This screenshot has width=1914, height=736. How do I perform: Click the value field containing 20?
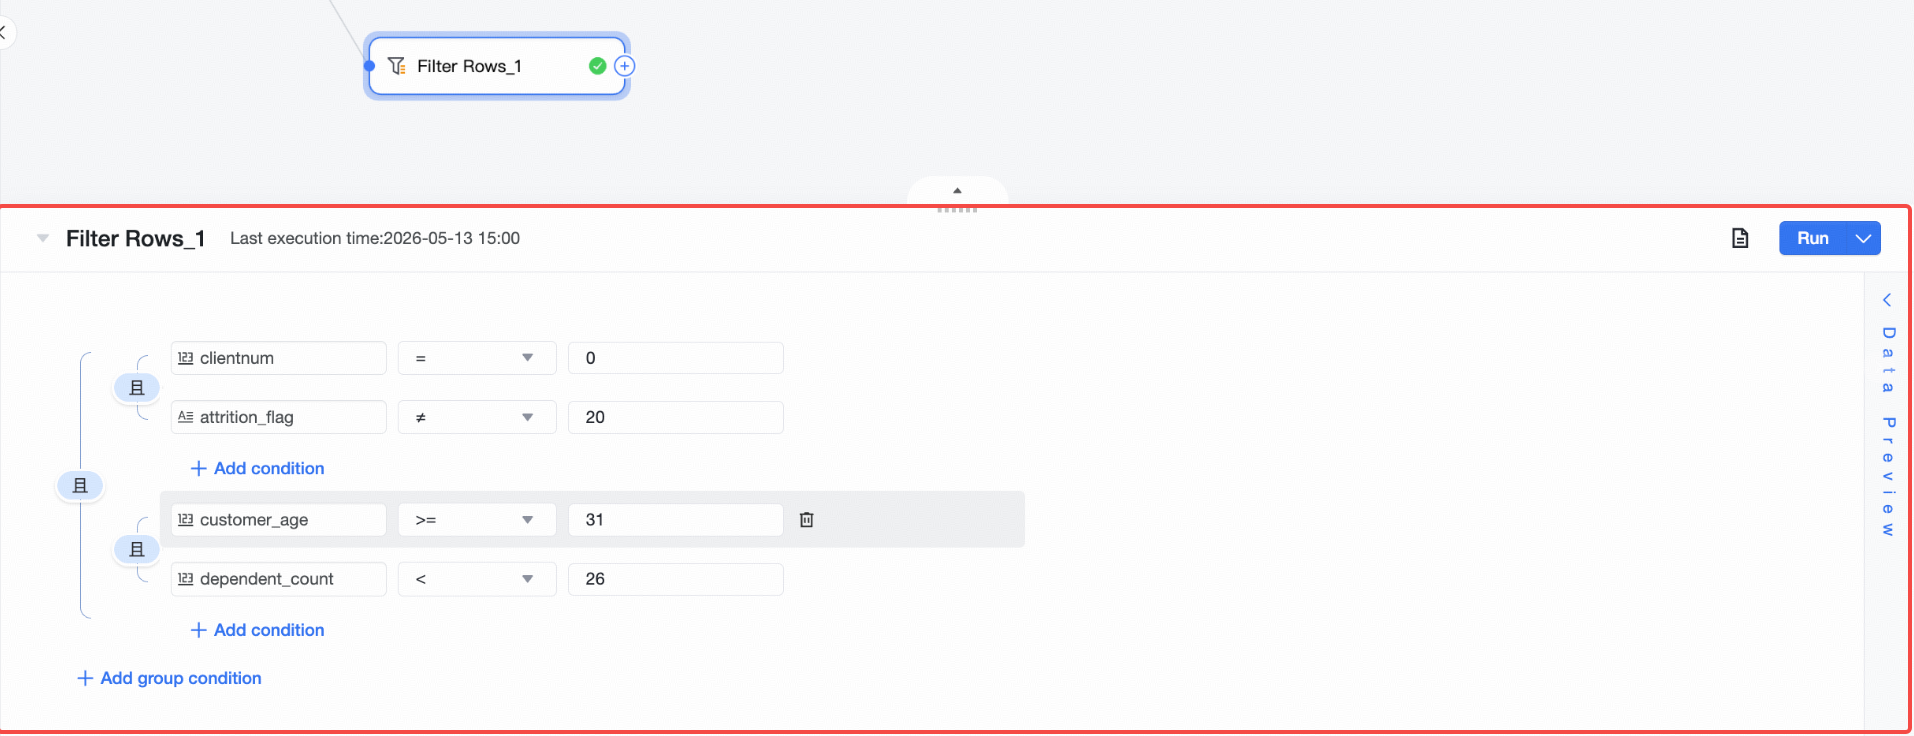[x=676, y=418]
